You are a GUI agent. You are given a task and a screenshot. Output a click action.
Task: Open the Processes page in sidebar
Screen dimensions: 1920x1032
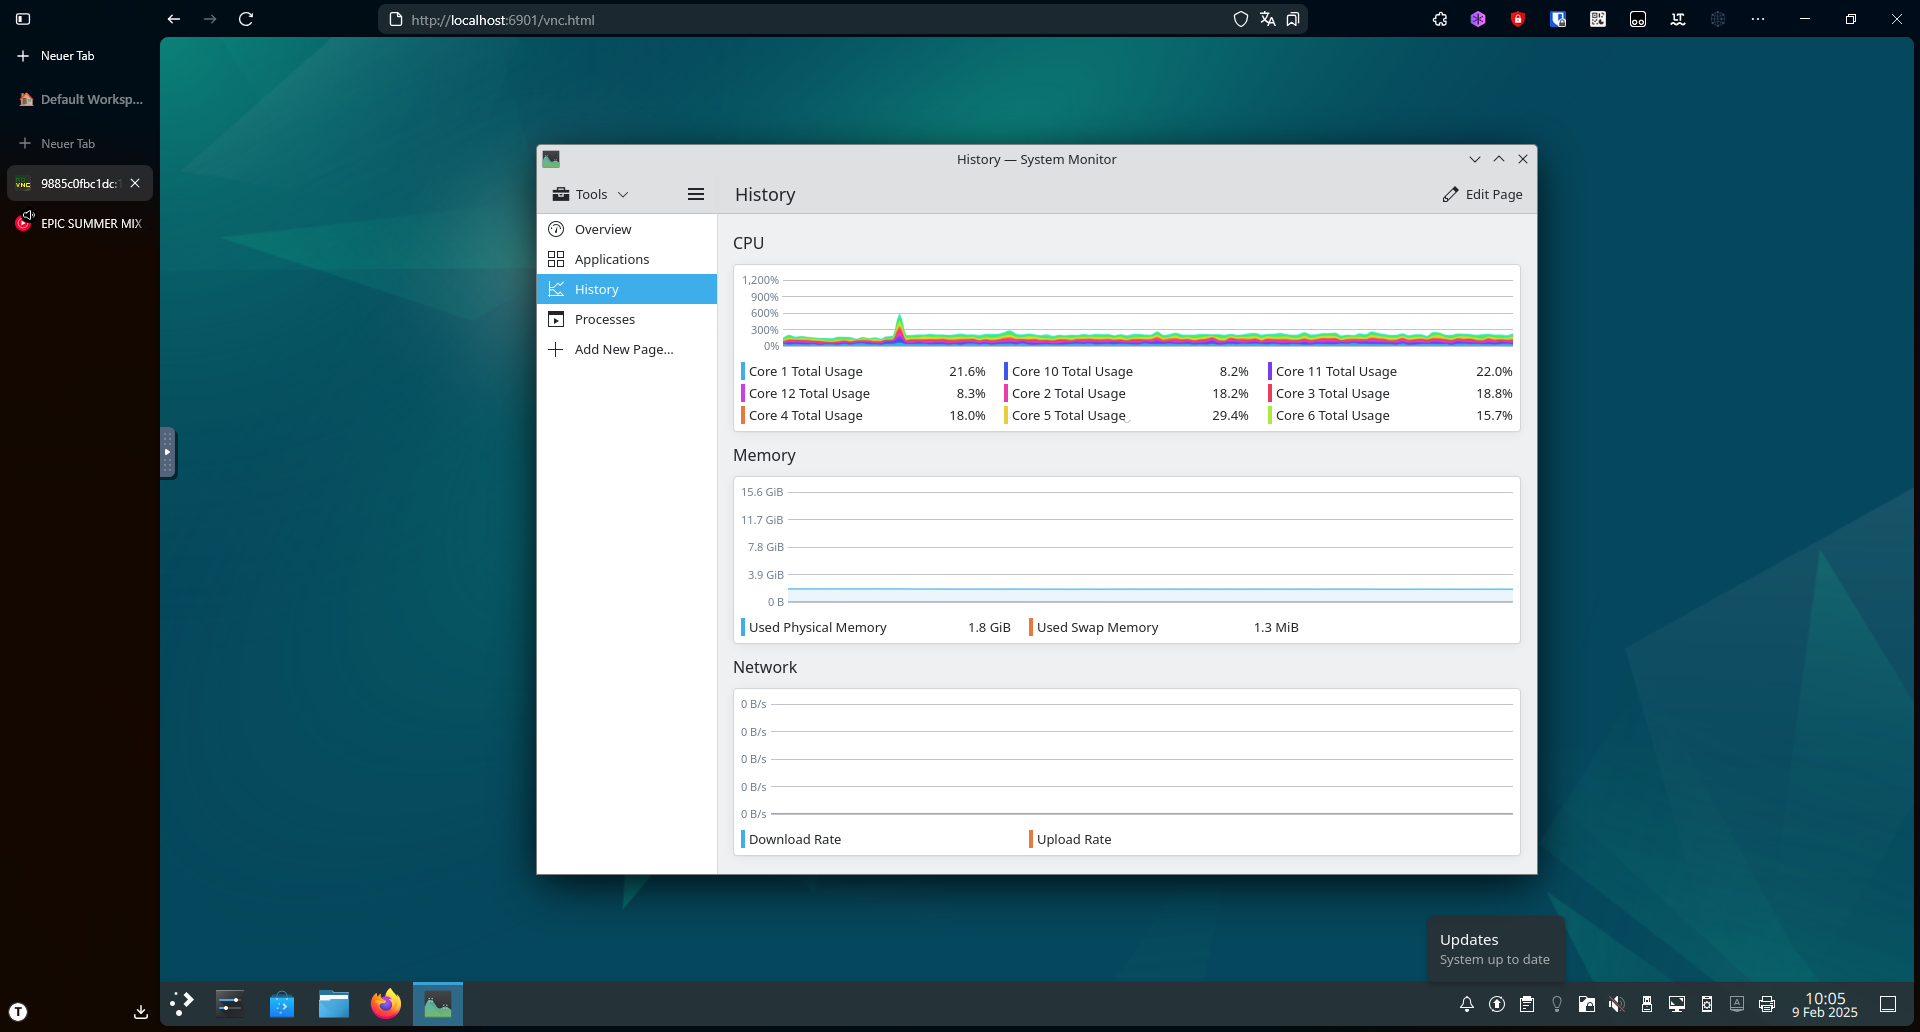coord(627,319)
